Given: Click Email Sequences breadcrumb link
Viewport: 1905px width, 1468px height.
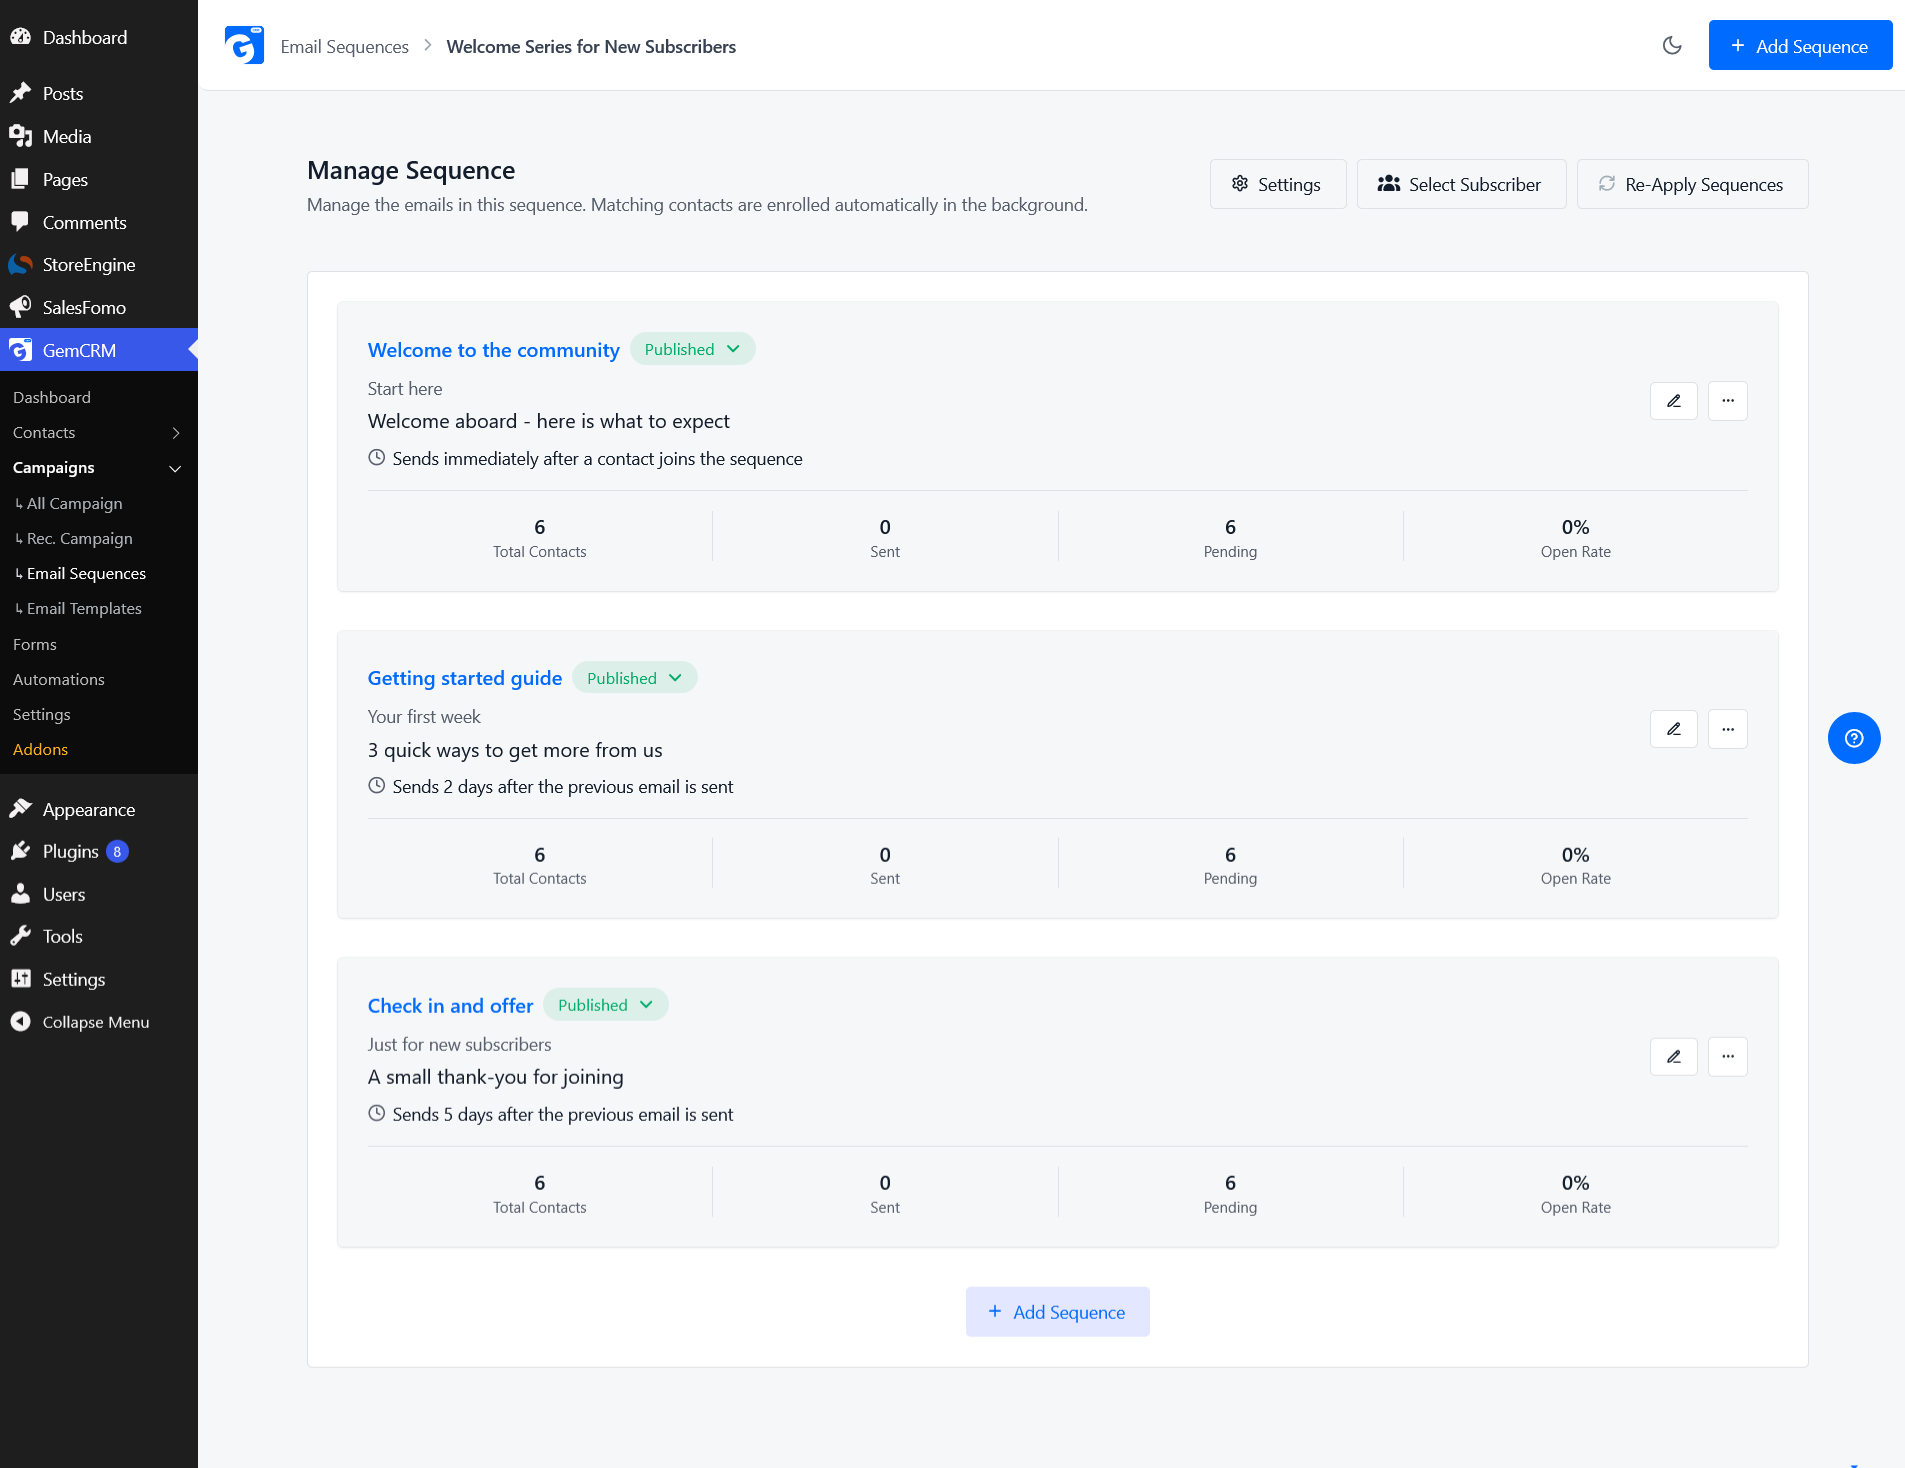Looking at the screenshot, I should (344, 46).
